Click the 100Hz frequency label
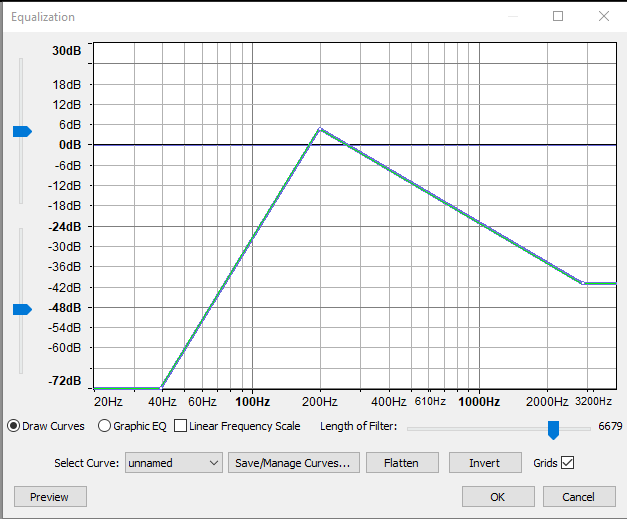The width and height of the screenshot is (627, 519). click(x=252, y=401)
